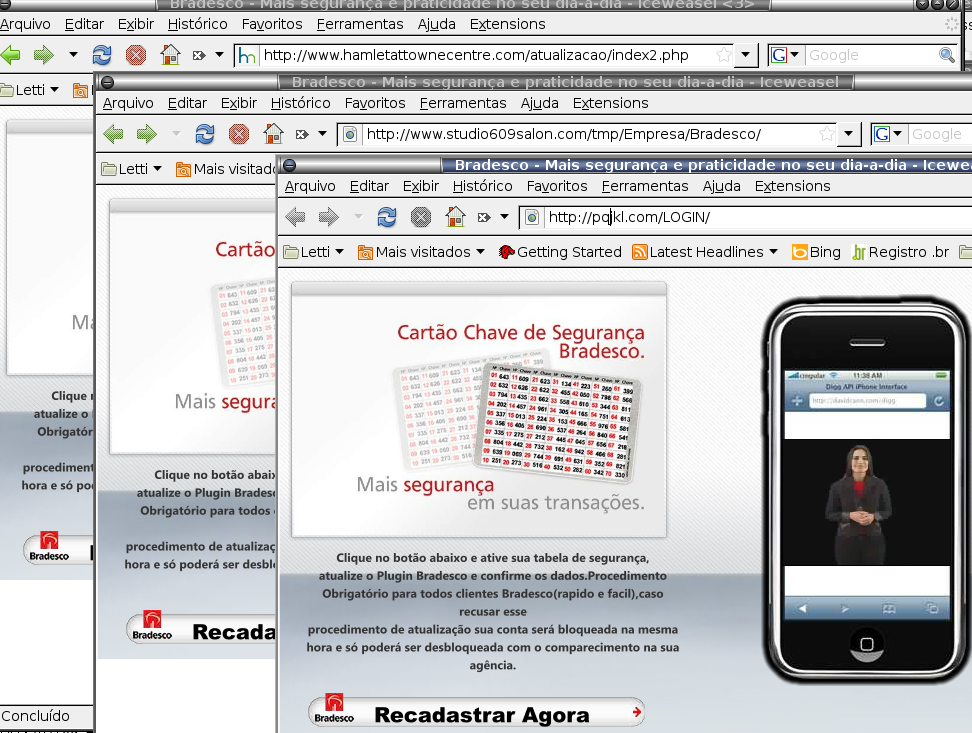
Task: Open Exibir menu in hamletattownecentre window
Action: pyautogui.click(x=136, y=24)
